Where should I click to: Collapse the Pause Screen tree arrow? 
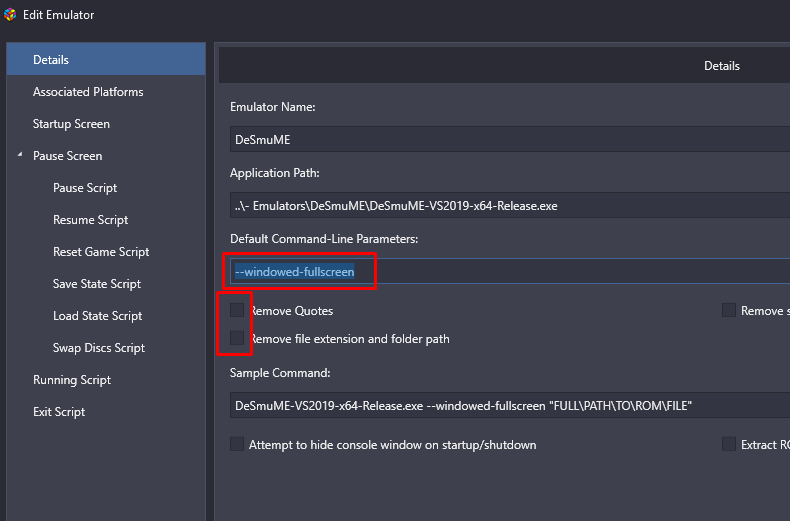point(20,155)
